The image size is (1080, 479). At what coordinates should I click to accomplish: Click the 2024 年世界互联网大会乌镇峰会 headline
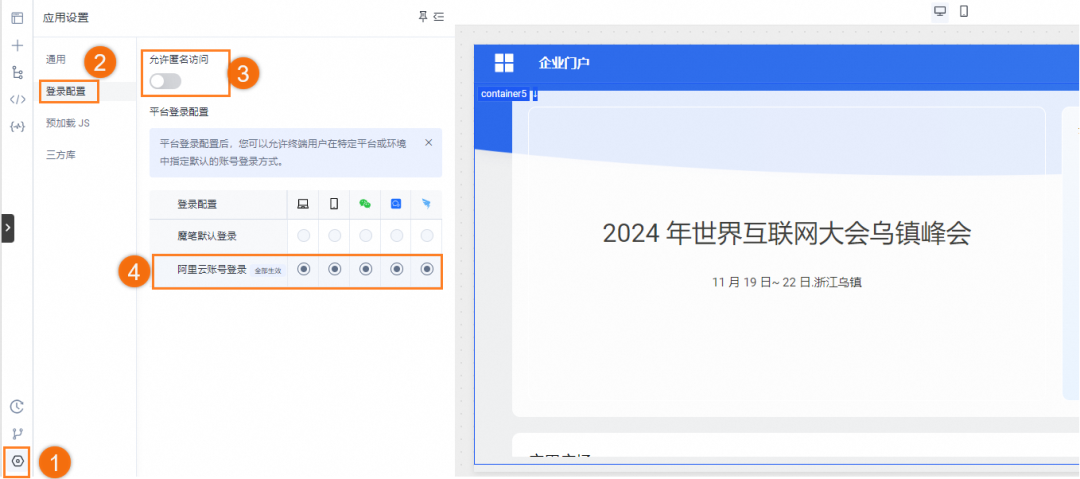tap(787, 234)
